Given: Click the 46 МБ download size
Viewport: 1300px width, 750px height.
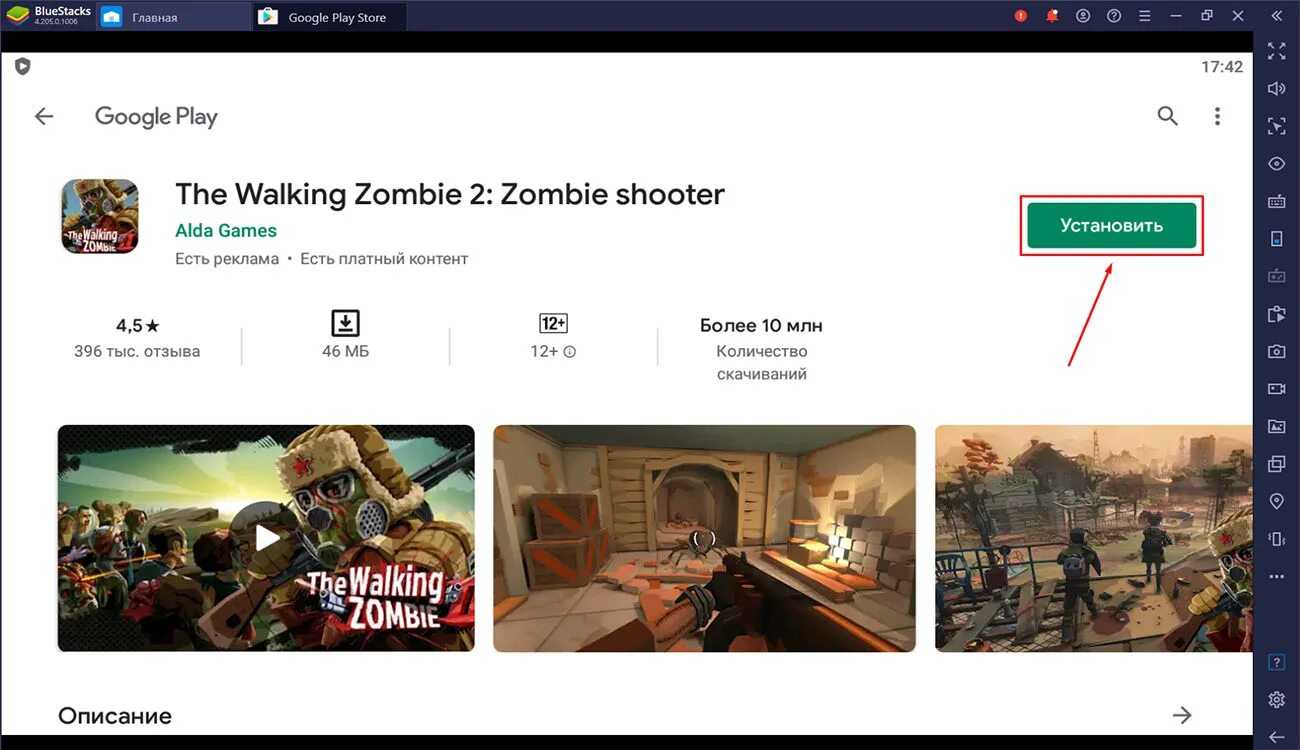Looking at the screenshot, I should (x=345, y=351).
